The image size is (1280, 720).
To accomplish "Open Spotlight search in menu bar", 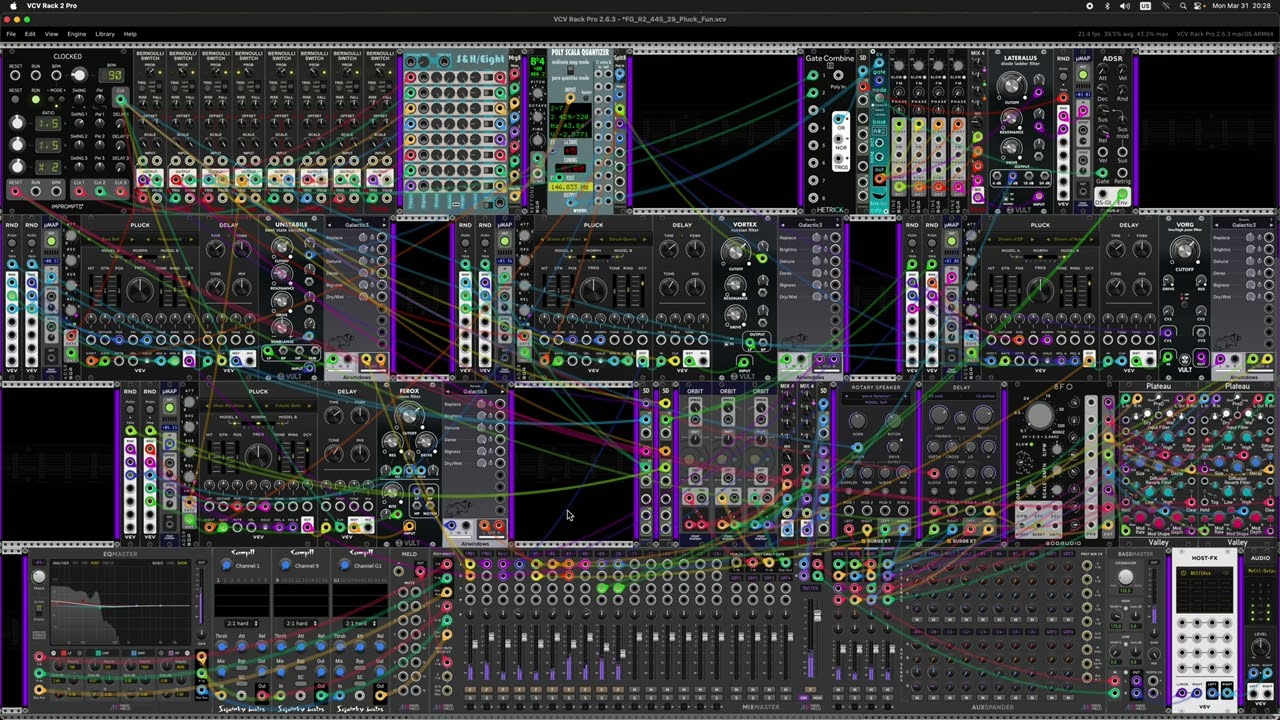I will click(1183, 6).
